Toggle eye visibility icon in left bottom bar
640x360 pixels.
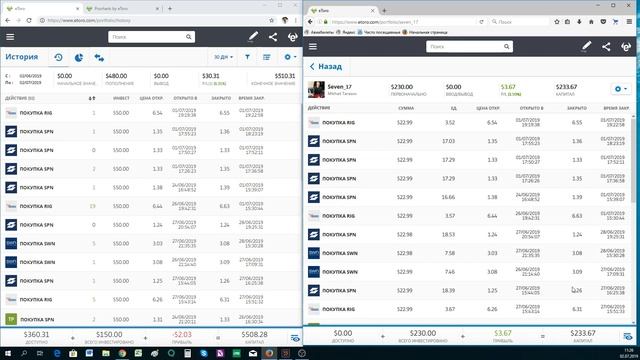click(295, 338)
